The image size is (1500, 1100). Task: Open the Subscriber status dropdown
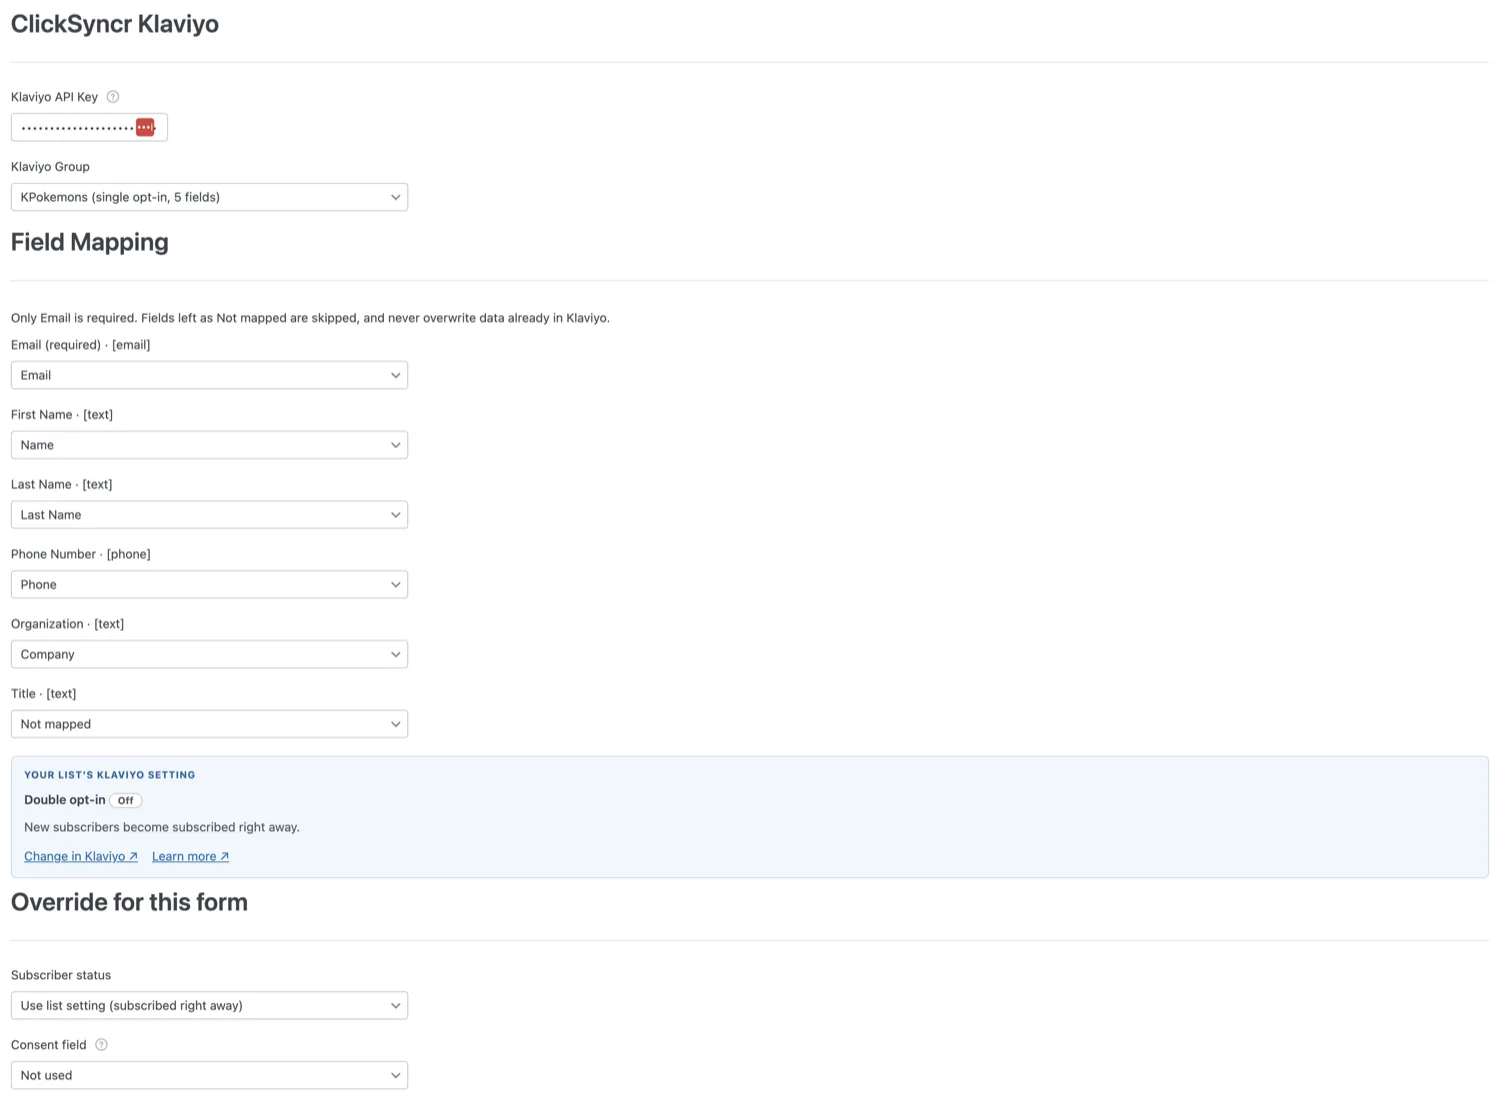(x=209, y=1006)
